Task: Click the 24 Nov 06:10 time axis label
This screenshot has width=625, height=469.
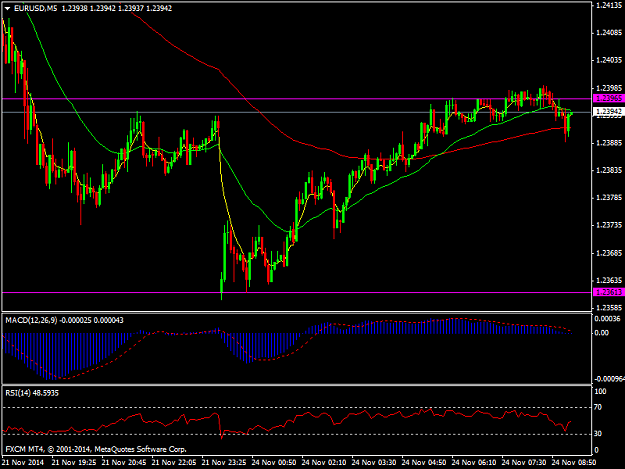Action: click(x=474, y=462)
